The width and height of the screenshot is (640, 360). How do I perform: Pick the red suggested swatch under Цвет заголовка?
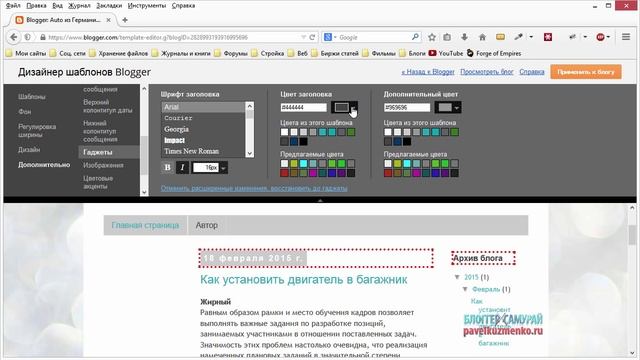(284, 173)
